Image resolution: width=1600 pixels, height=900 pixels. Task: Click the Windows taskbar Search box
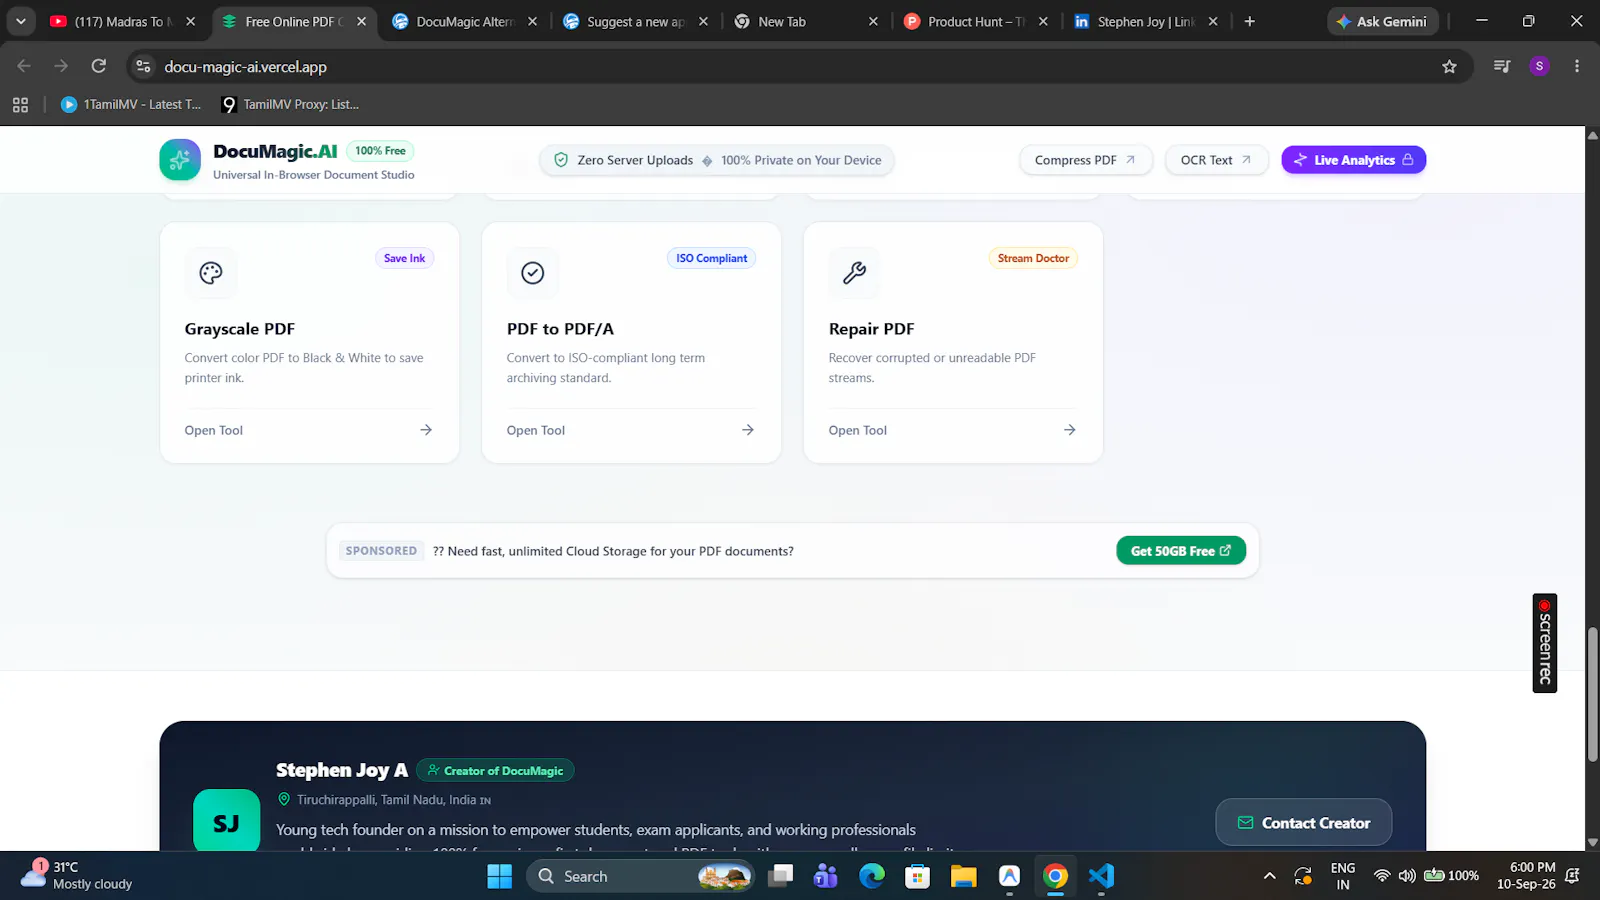[640, 876]
